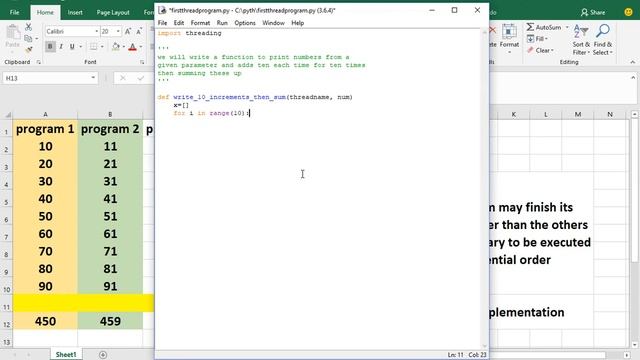The image size is (640, 360).
Task: Click the smiley feedback icon in Excel
Action: [x=629, y=12]
